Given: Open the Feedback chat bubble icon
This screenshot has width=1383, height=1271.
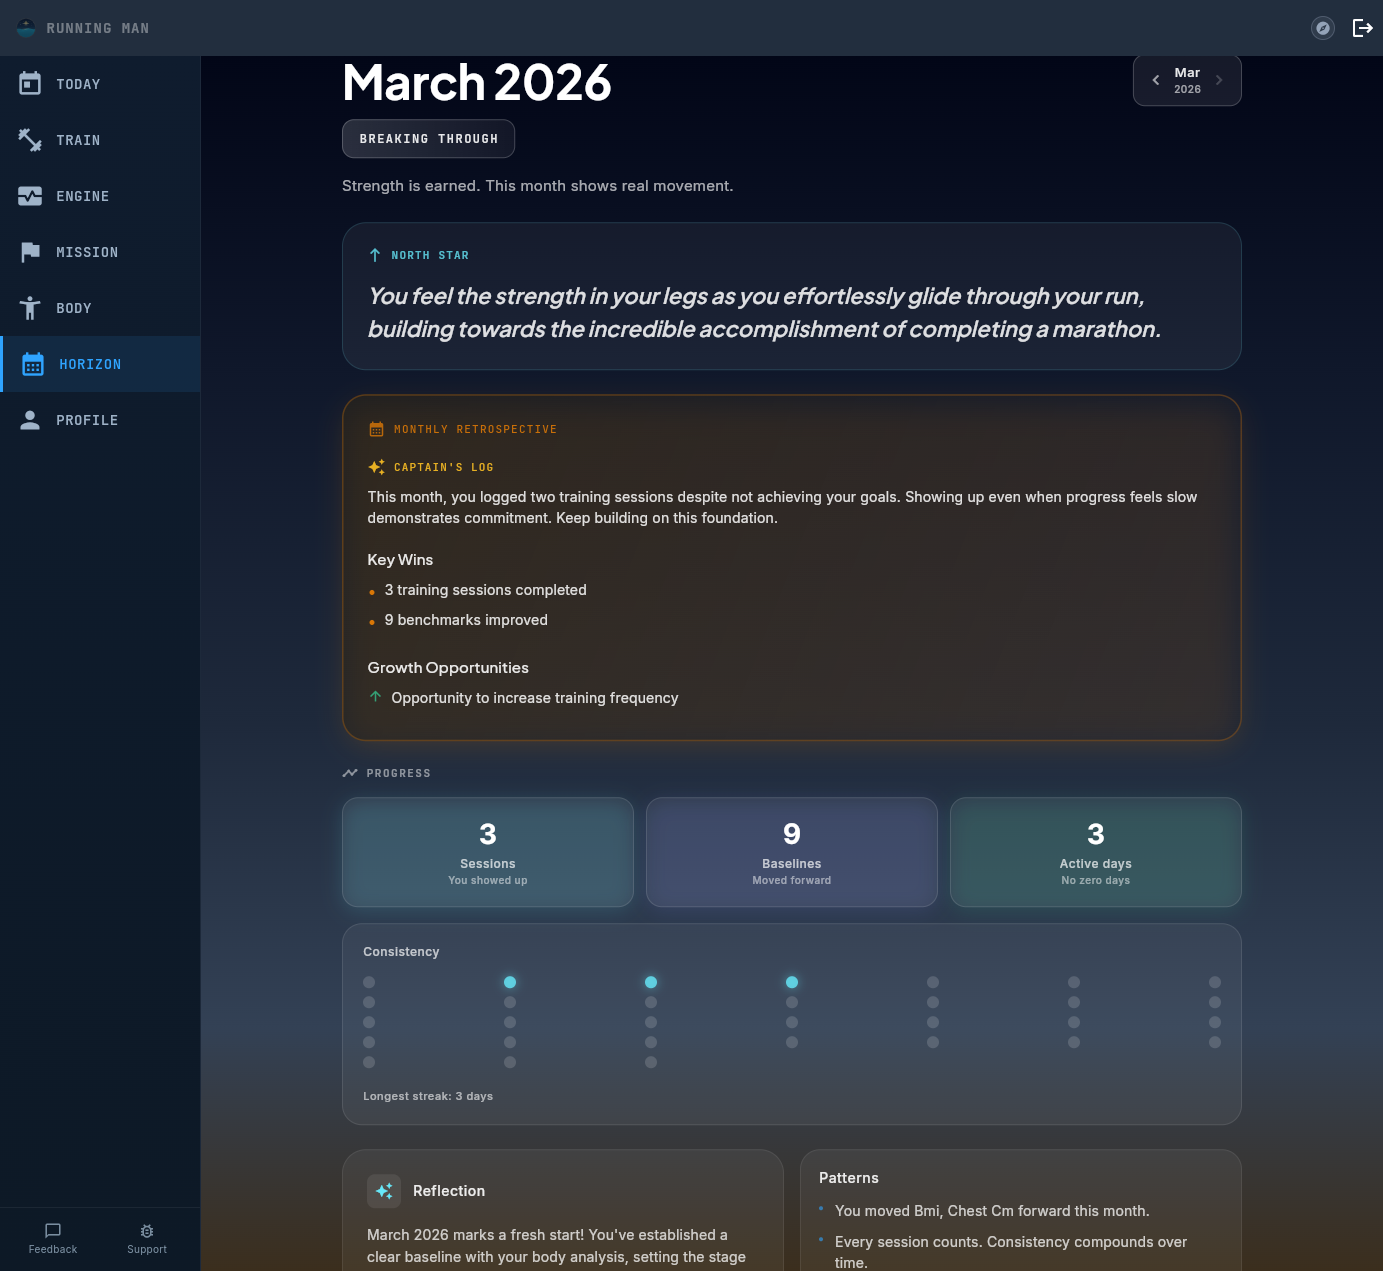Looking at the screenshot, I should pos(52,1231).
